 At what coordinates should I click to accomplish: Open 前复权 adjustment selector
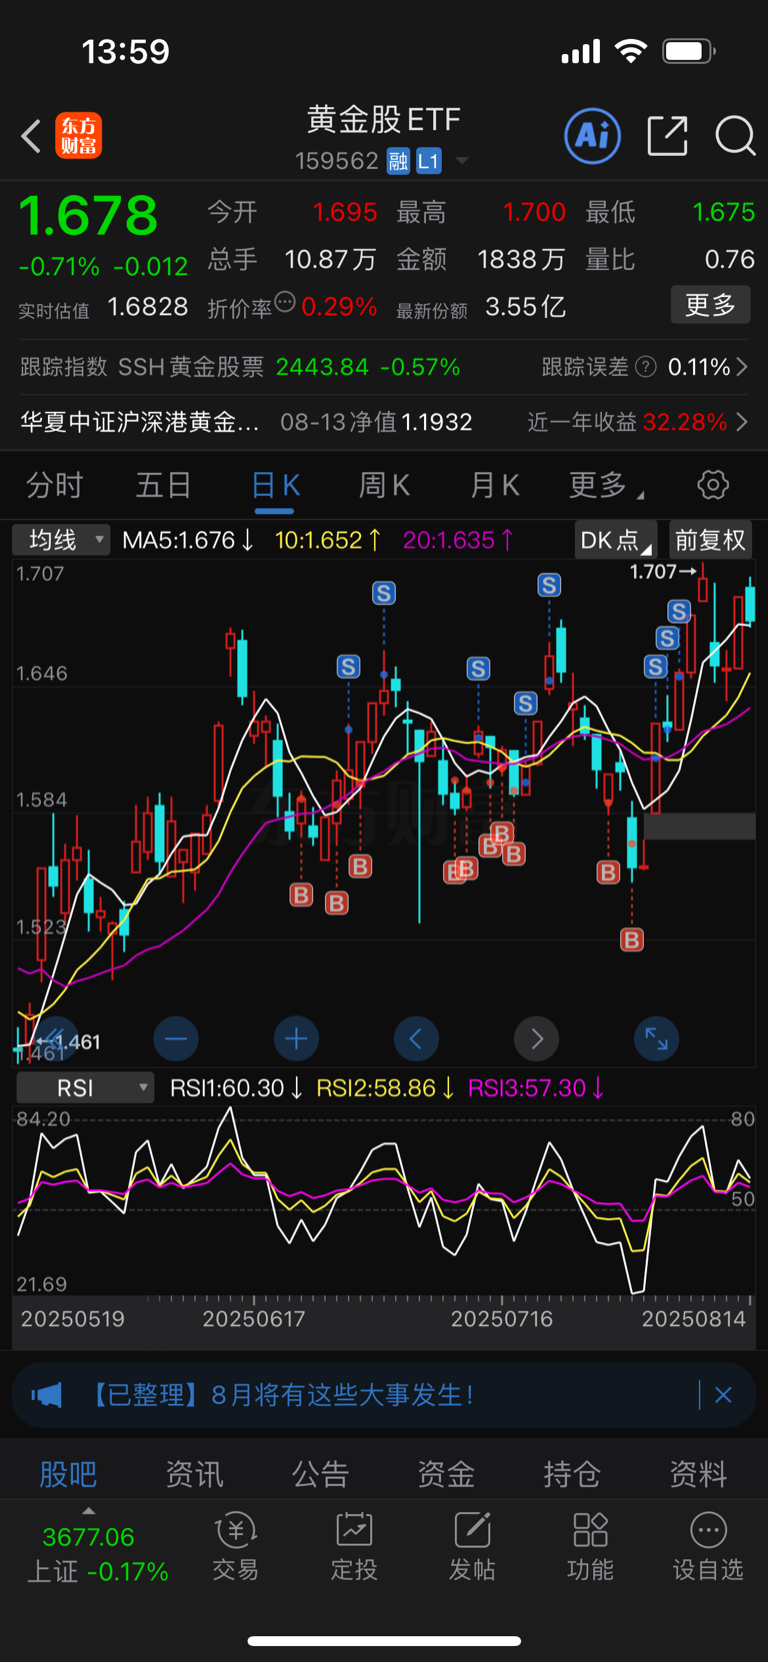[710, 540]
